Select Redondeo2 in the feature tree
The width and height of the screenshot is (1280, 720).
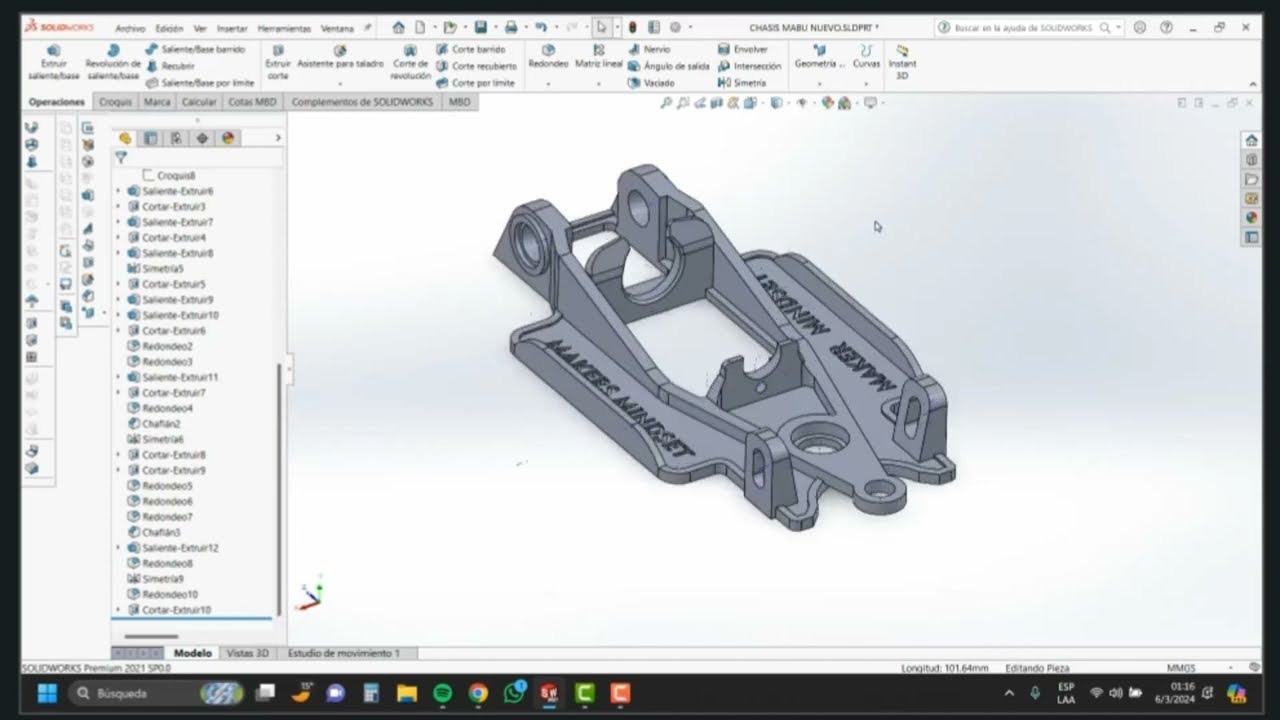coord(160,346)
